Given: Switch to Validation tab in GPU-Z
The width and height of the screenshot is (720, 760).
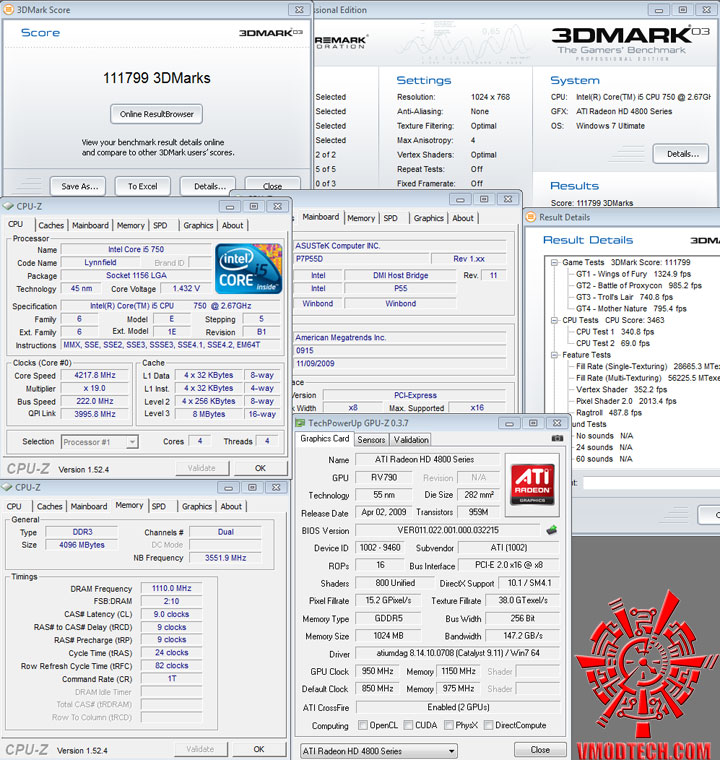Looking at the screenshot, I should (411, 440).
